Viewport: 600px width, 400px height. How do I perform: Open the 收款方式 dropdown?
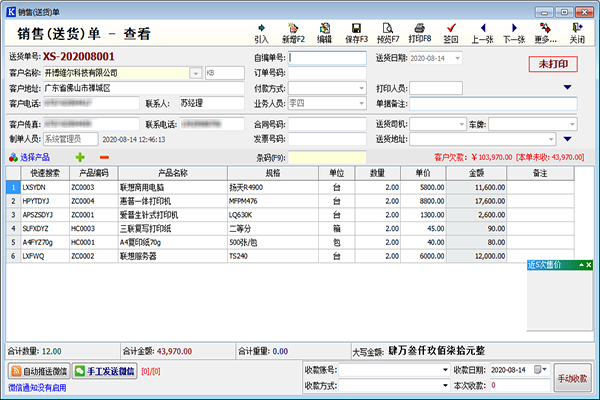click(x=445, y=385)
